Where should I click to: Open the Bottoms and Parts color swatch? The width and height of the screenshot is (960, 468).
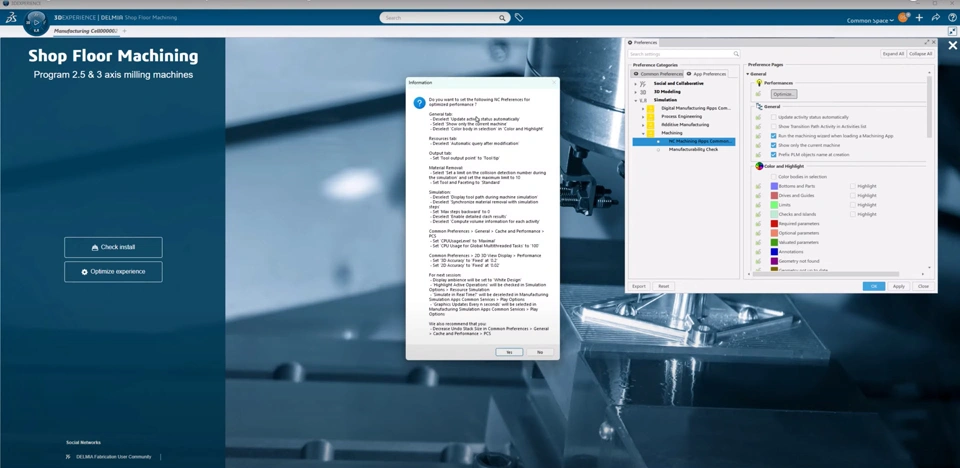click(774, 186)
